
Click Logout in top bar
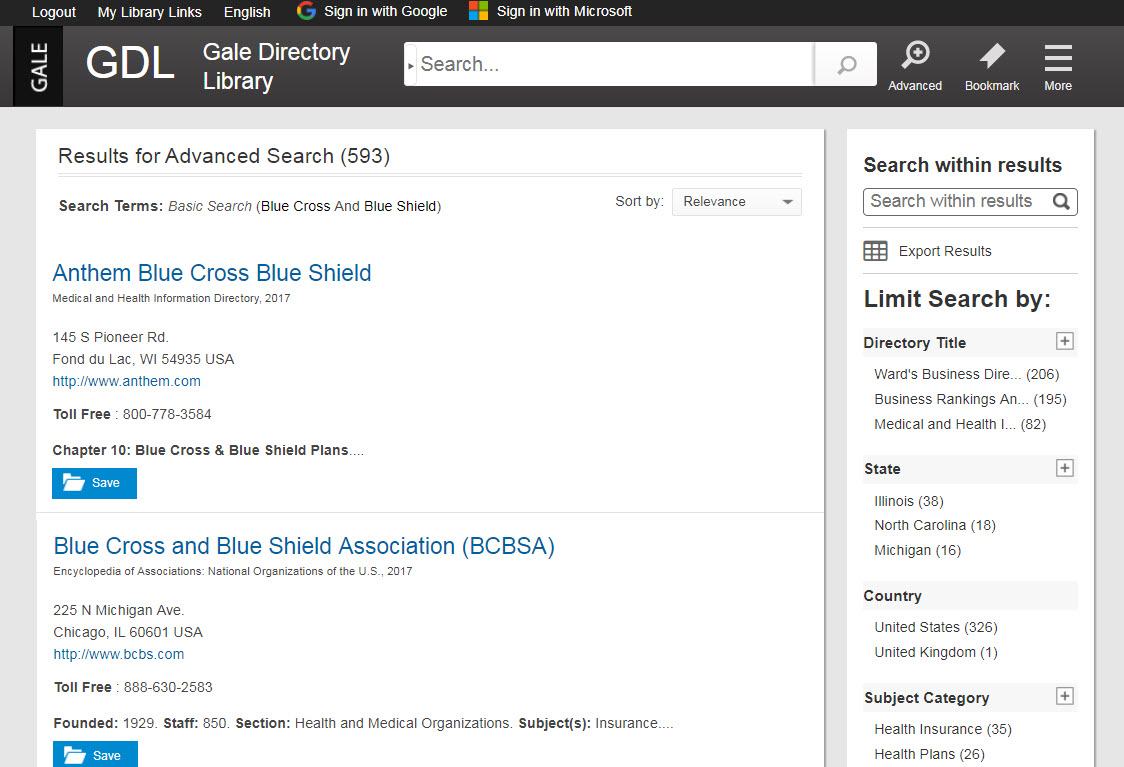[54, 12]
